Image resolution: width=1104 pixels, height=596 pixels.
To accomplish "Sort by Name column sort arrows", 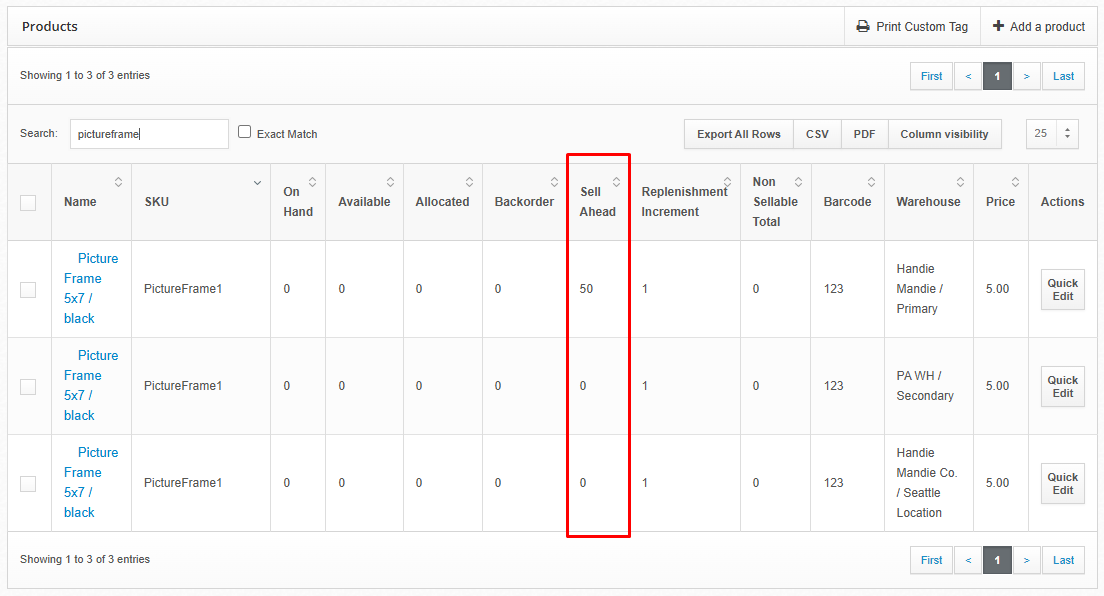I will (119, 182).
